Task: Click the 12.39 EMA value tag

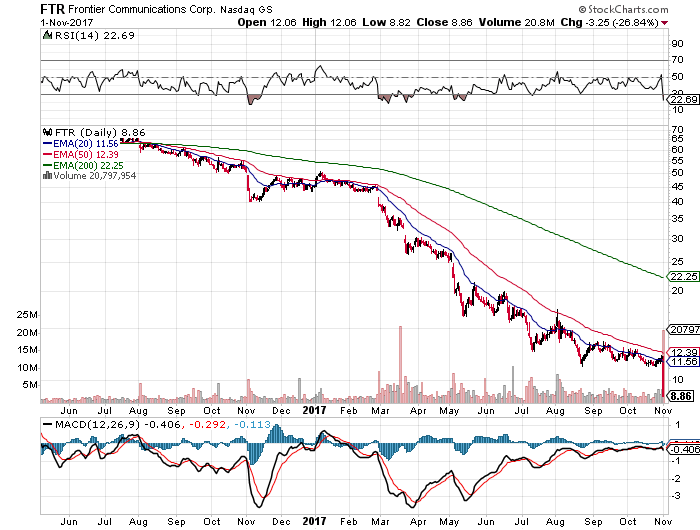Action: click(684, 353)
